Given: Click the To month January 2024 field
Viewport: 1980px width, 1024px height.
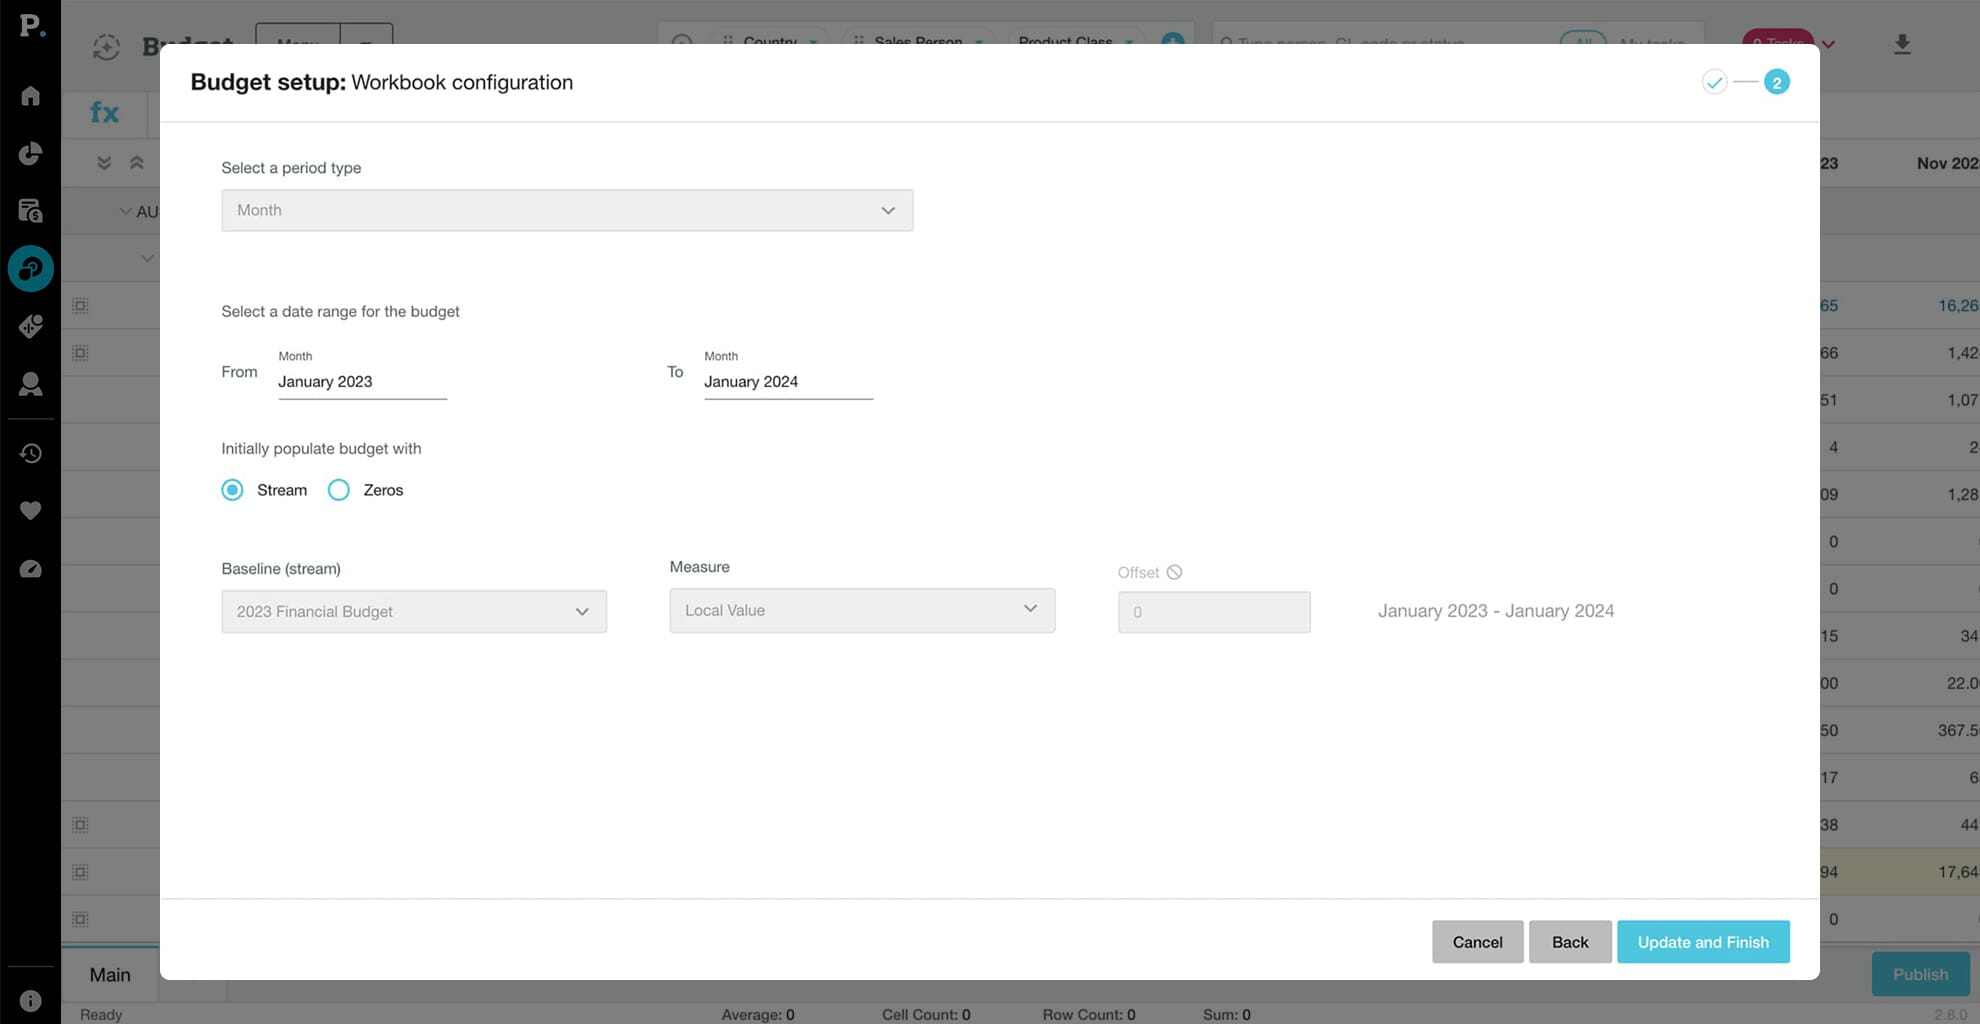Looking at the screenshot, I should [x=787, y=382].
